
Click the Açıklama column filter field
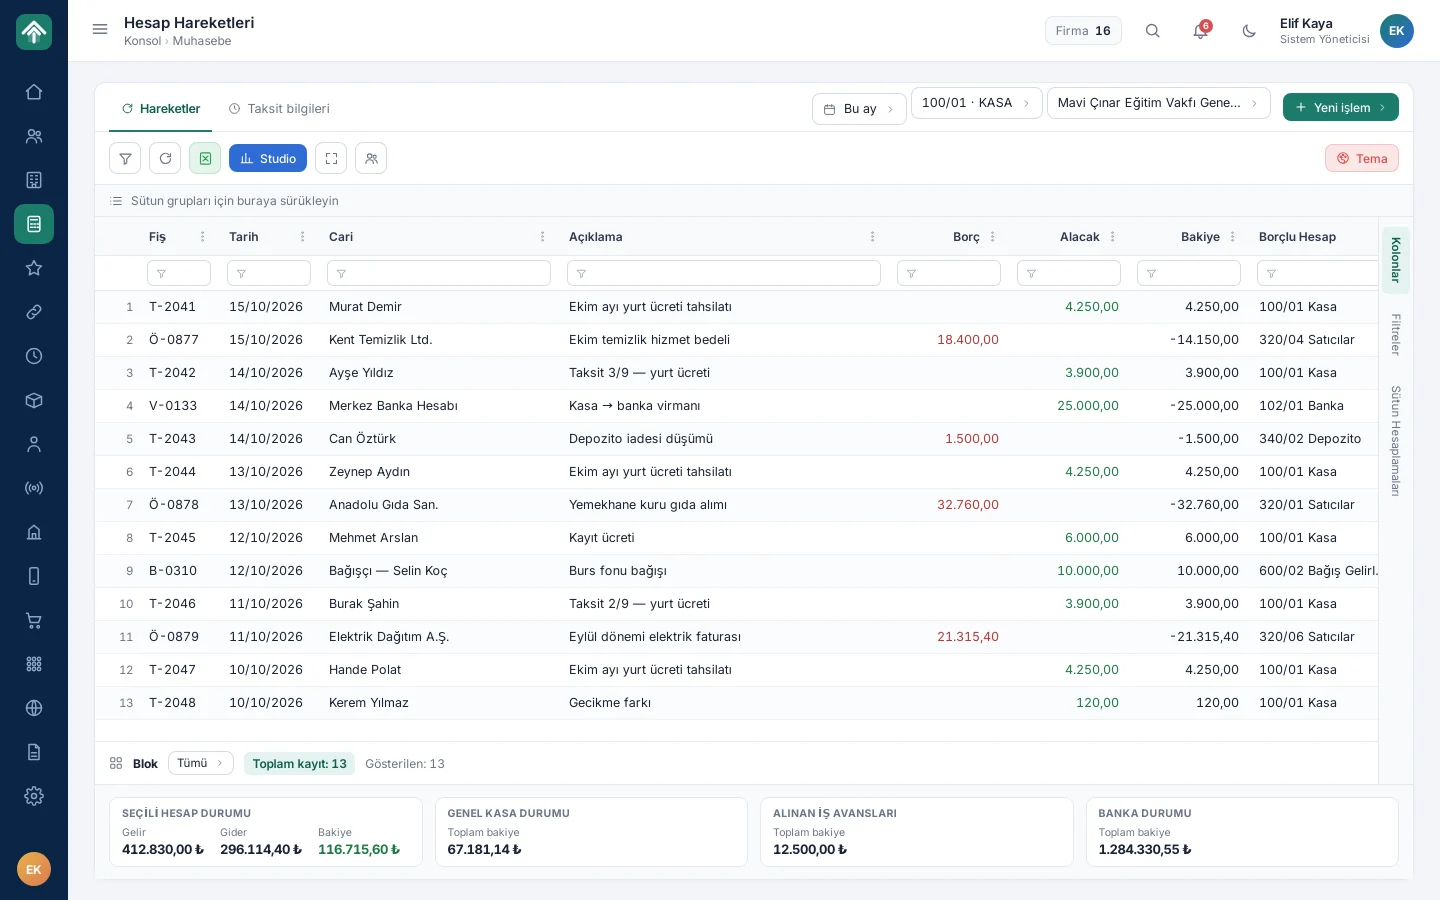tap(724, 273)
